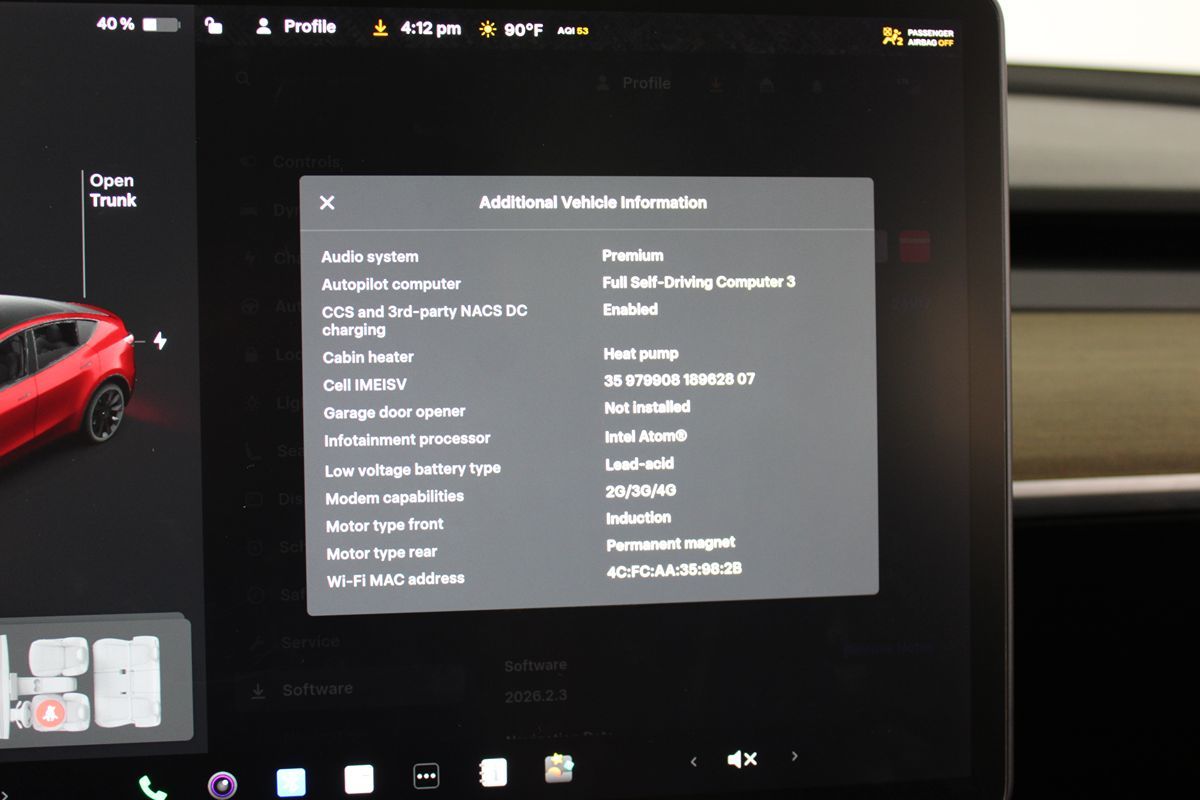Tap the Not installed value
This screenshot has height=800, width=1200.
click(647, 407)
